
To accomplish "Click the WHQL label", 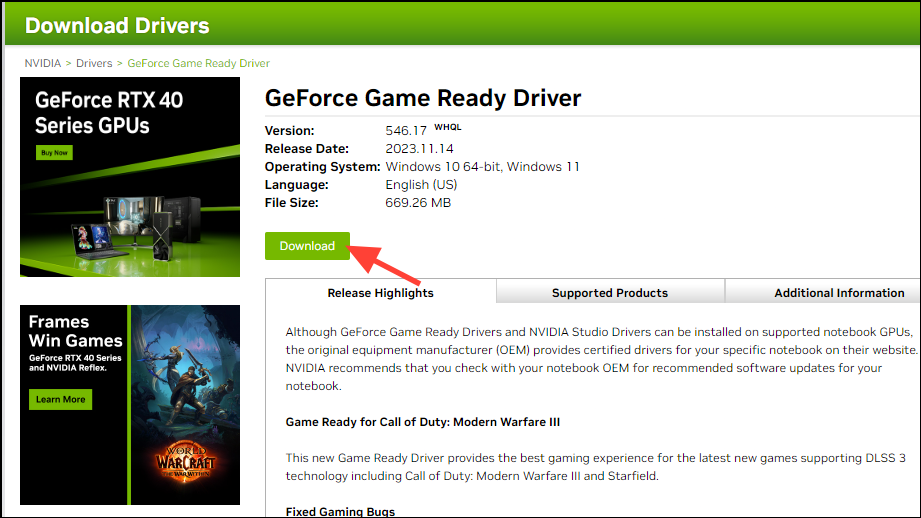I will [x=448, y=127].
